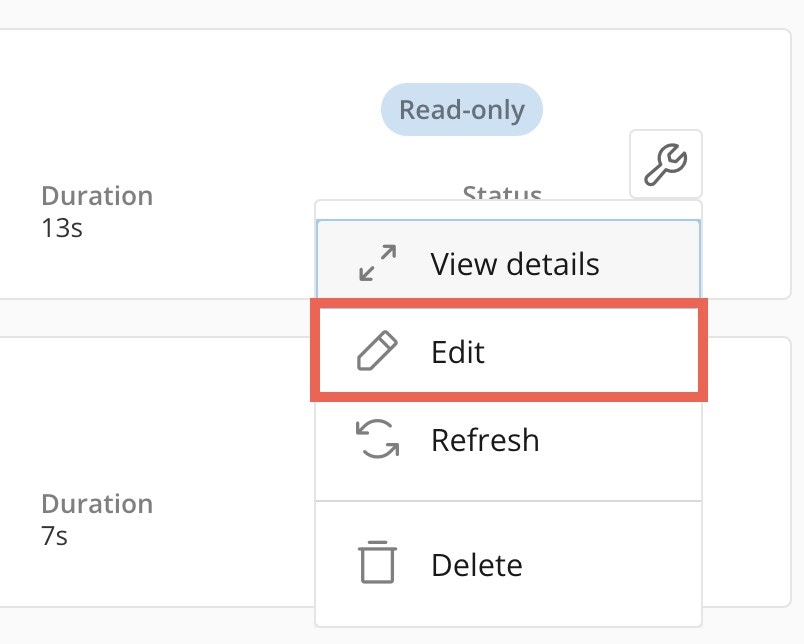Screen dimensions: 804x644
Task: Click the expand arrows icon beside View details
Action: click(x=377, y=263)
